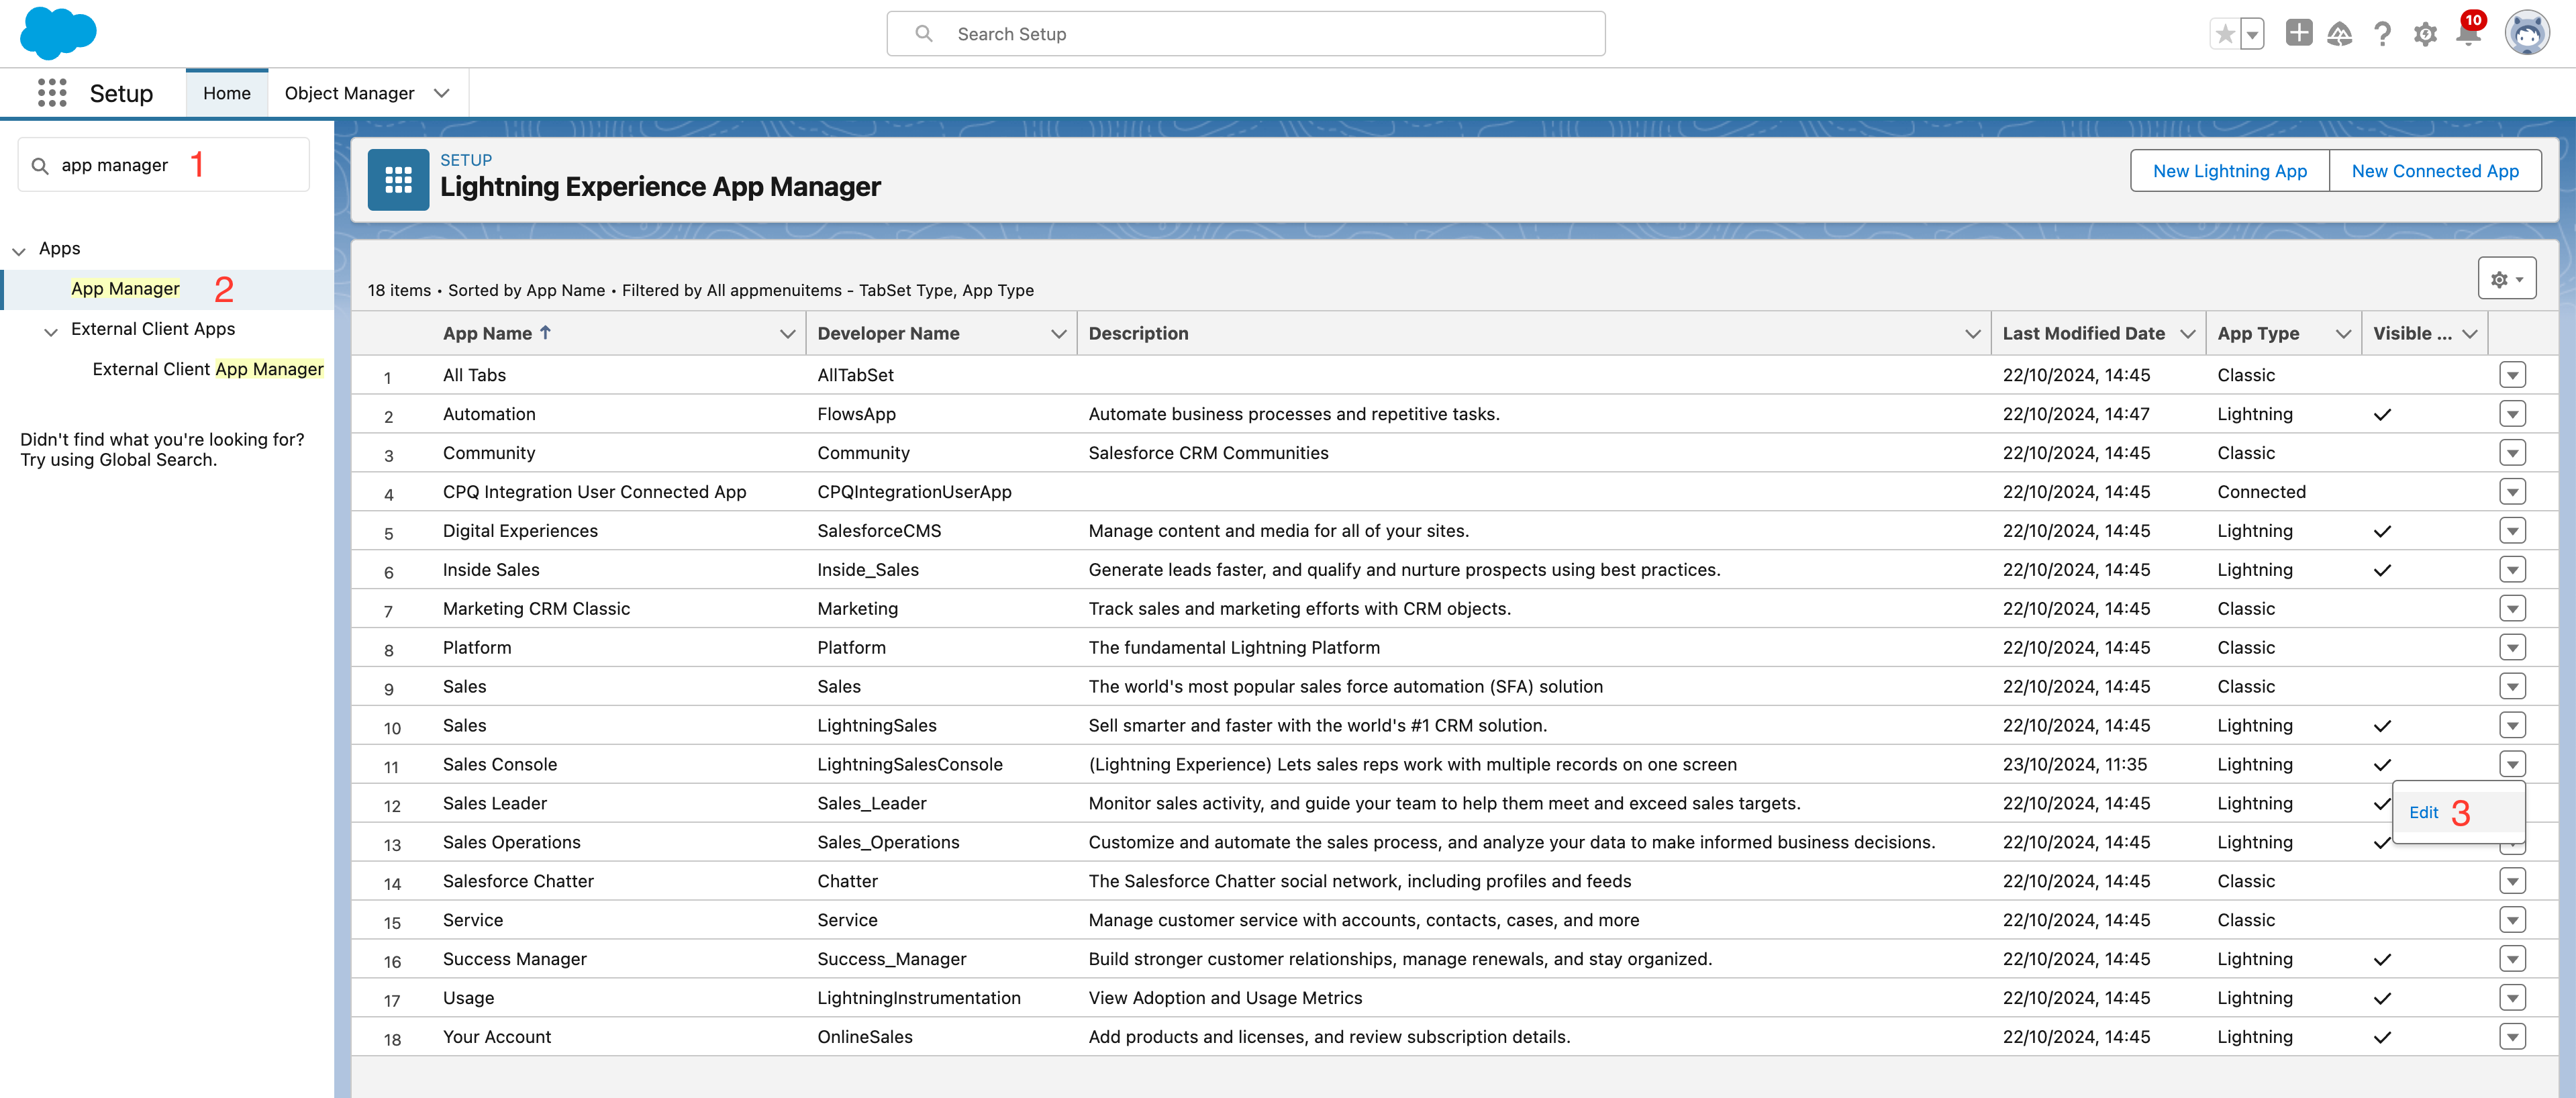This screenshot has width=2576, height=1098.
Task: Select App Manager in the sidebar
Action: pos(125,289)
